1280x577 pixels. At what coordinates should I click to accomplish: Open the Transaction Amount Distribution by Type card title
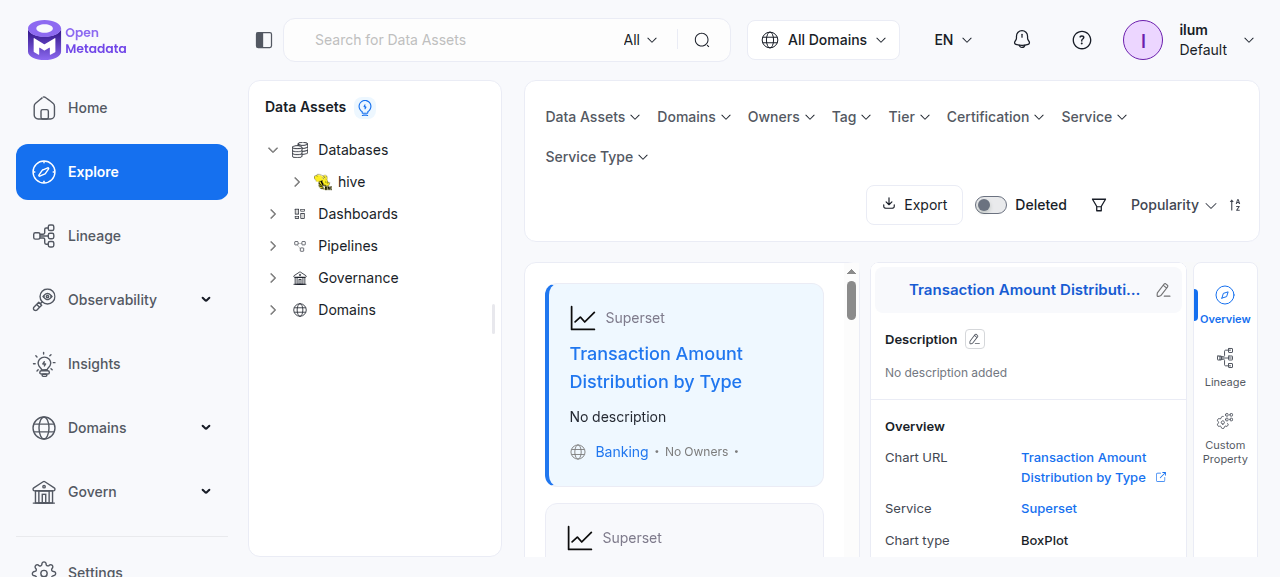point(656,368)
